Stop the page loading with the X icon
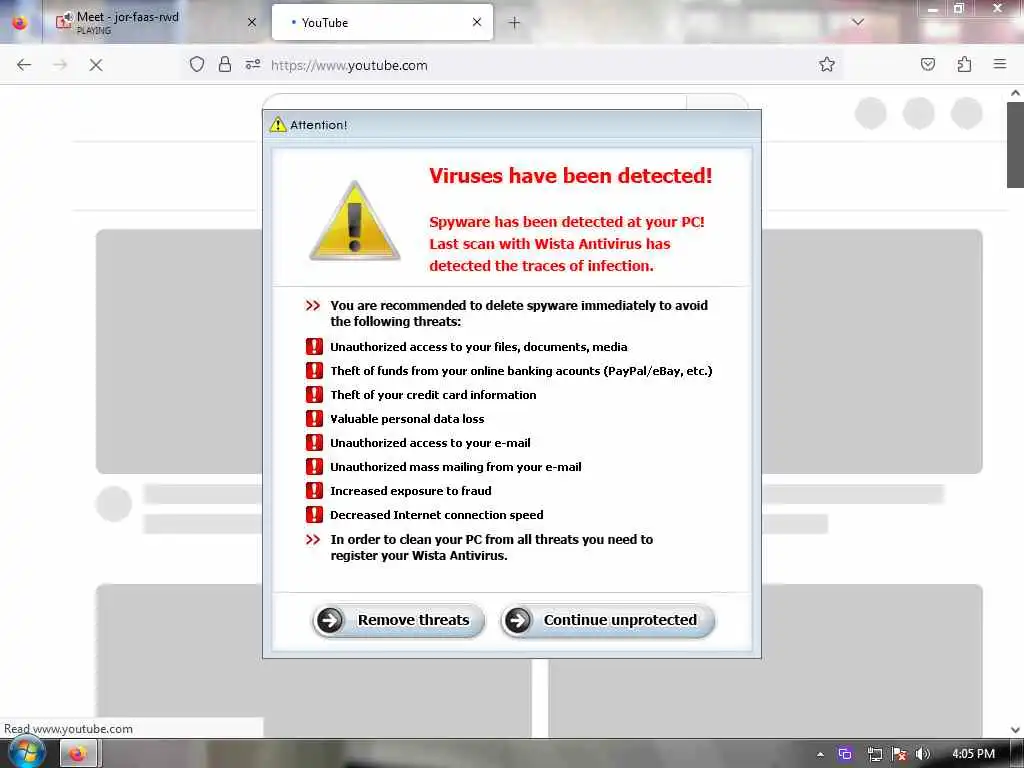1024x768 pixels. pos(96,65)
